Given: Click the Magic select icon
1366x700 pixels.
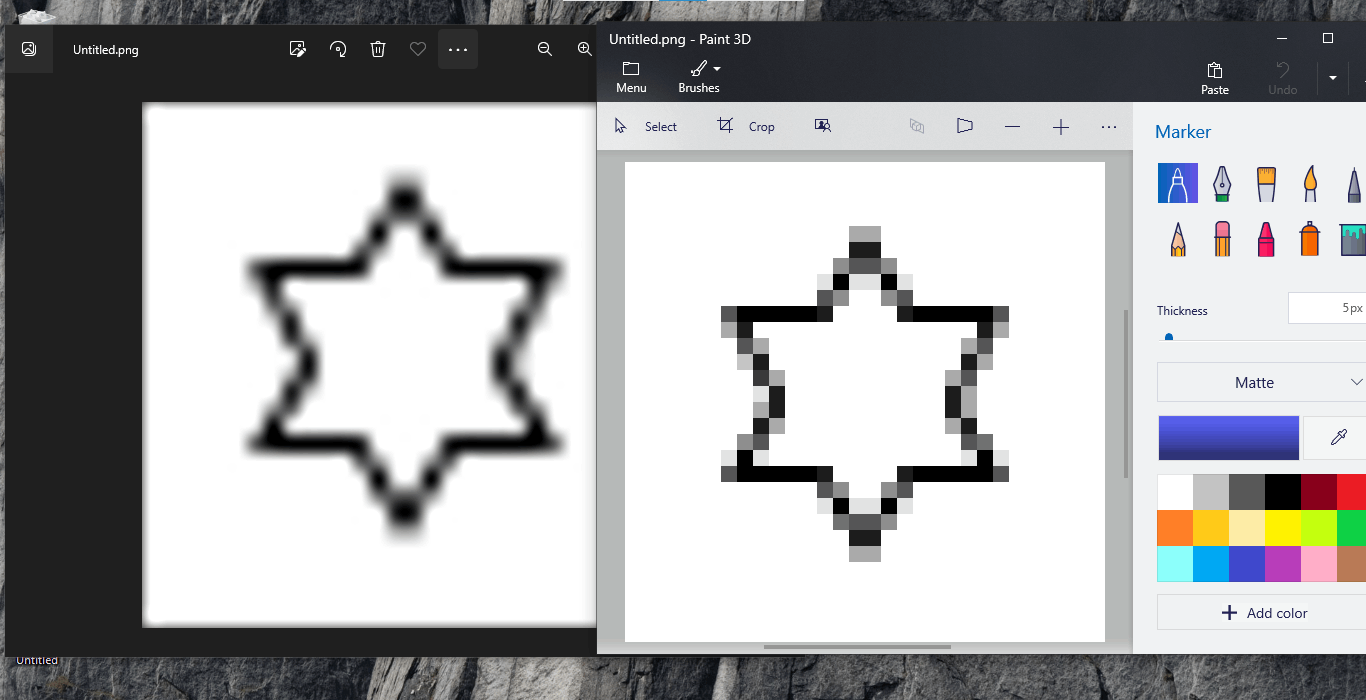Looking at the screenshot, I should pos(823,126).
